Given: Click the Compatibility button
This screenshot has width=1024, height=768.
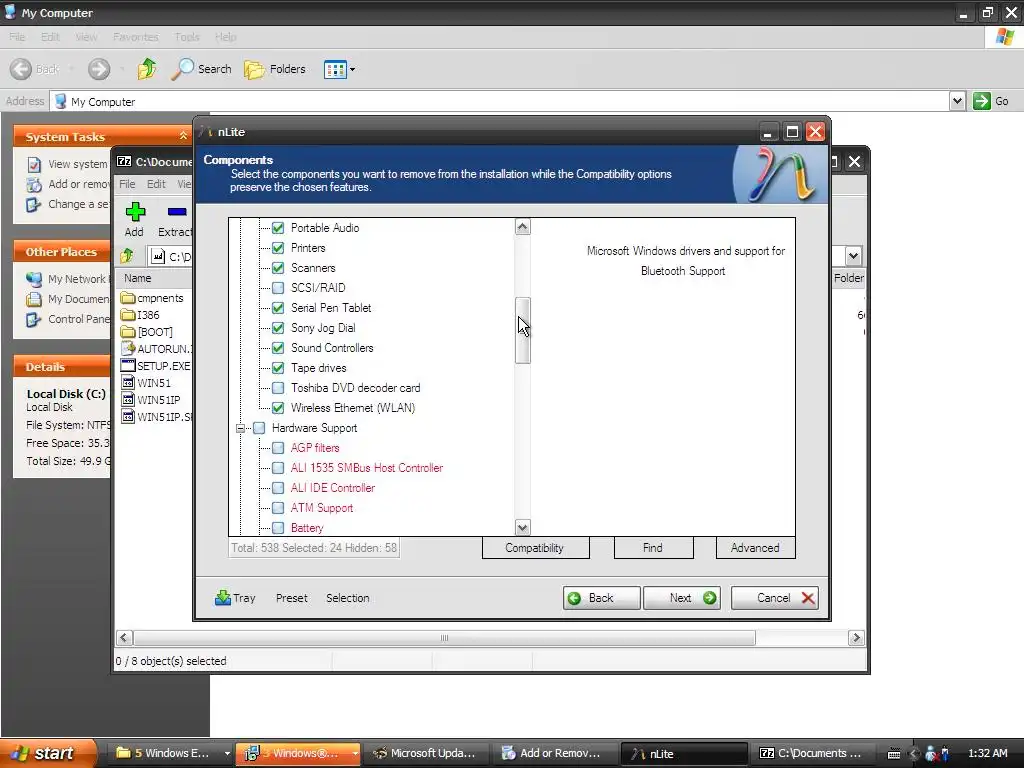Looking at the screenshot, I should coord(536,548).
